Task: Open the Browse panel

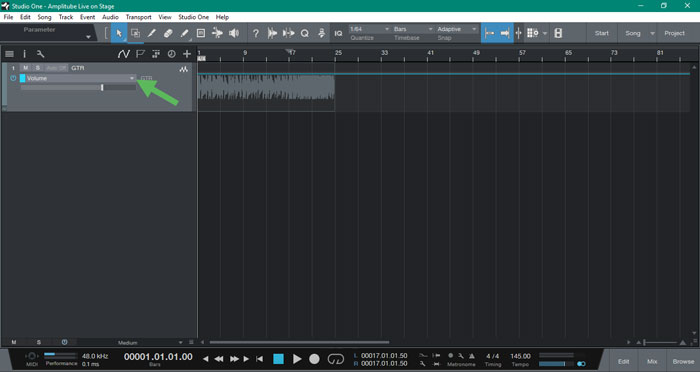Action: pos(683,361)
